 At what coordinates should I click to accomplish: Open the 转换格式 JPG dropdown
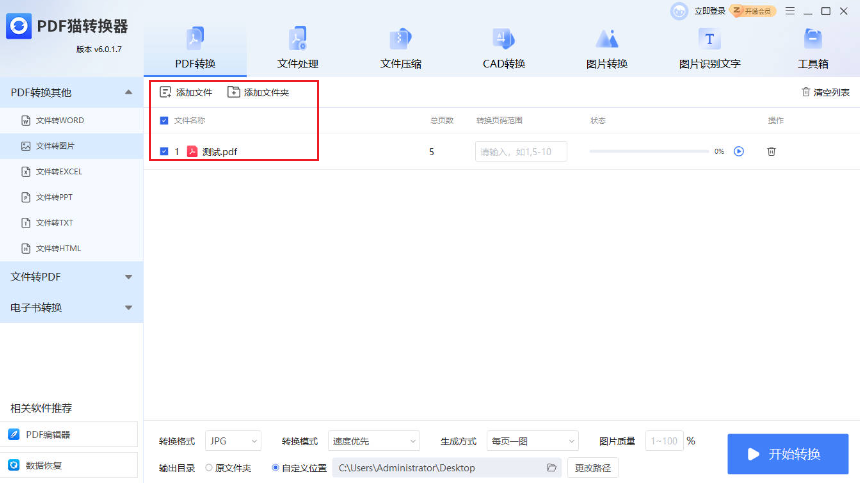coord(233,441)
